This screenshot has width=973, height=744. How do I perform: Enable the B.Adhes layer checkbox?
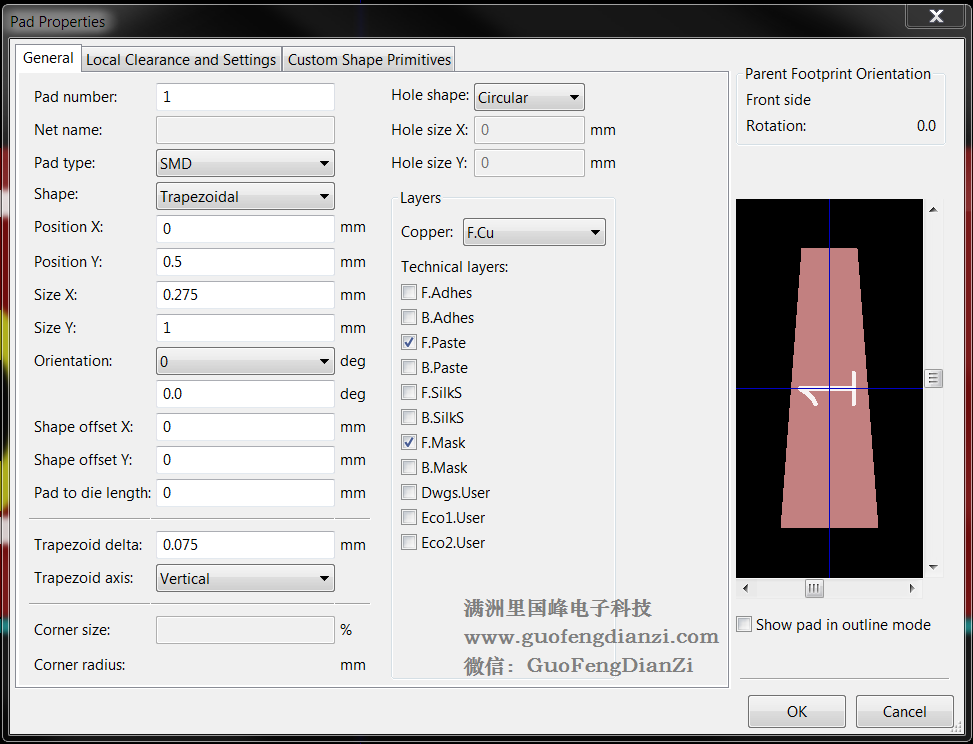click(409, 317)
